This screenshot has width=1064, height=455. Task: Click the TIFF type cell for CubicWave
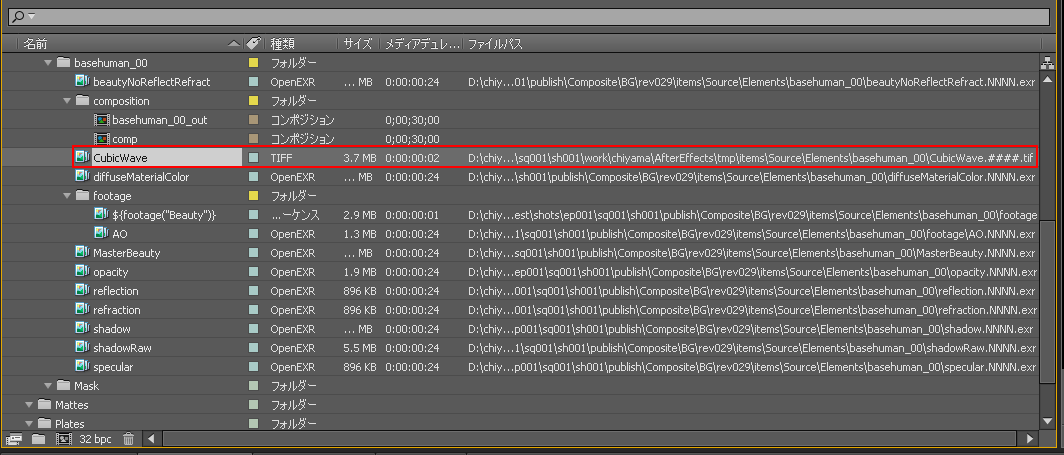tap(282, 157)
